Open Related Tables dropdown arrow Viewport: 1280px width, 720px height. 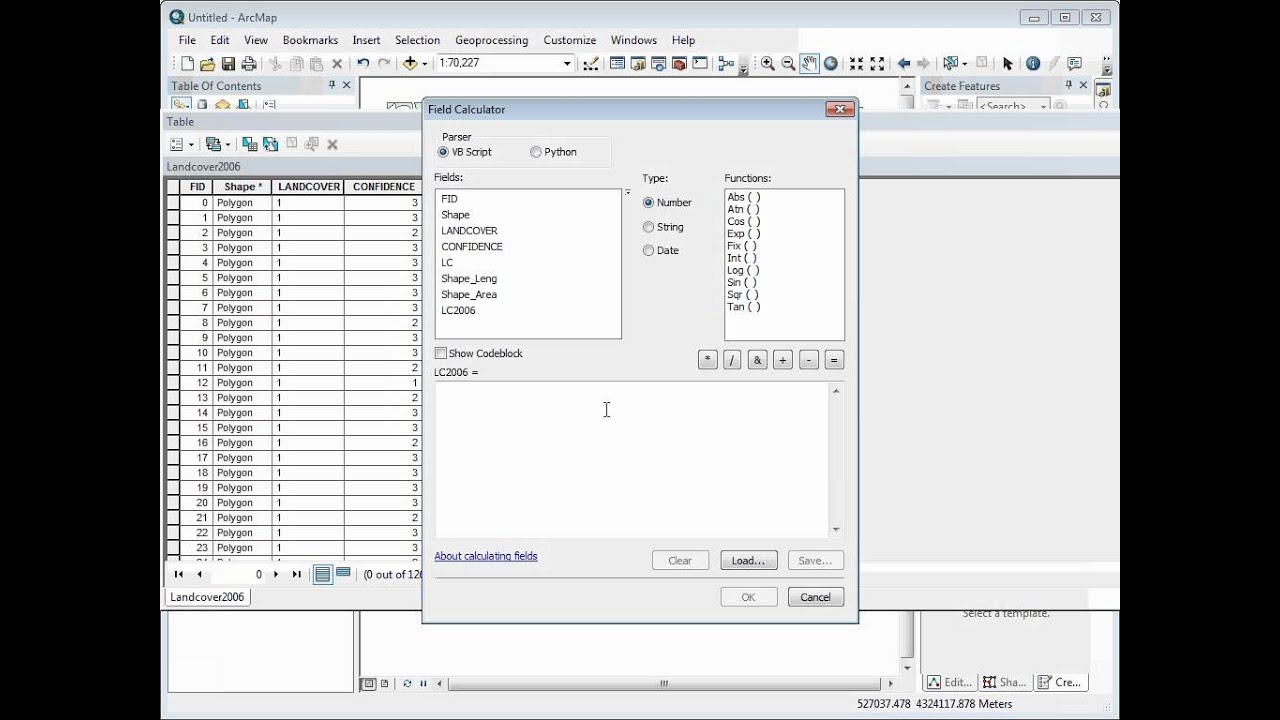227,144
